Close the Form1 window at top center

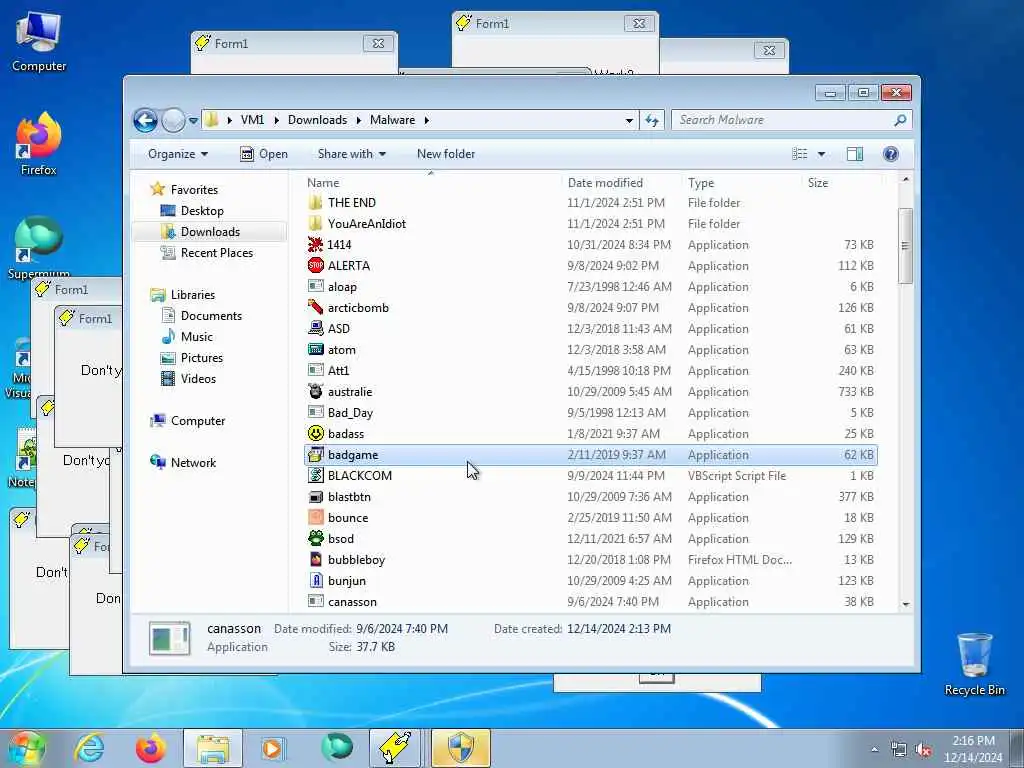click(639, 24)
